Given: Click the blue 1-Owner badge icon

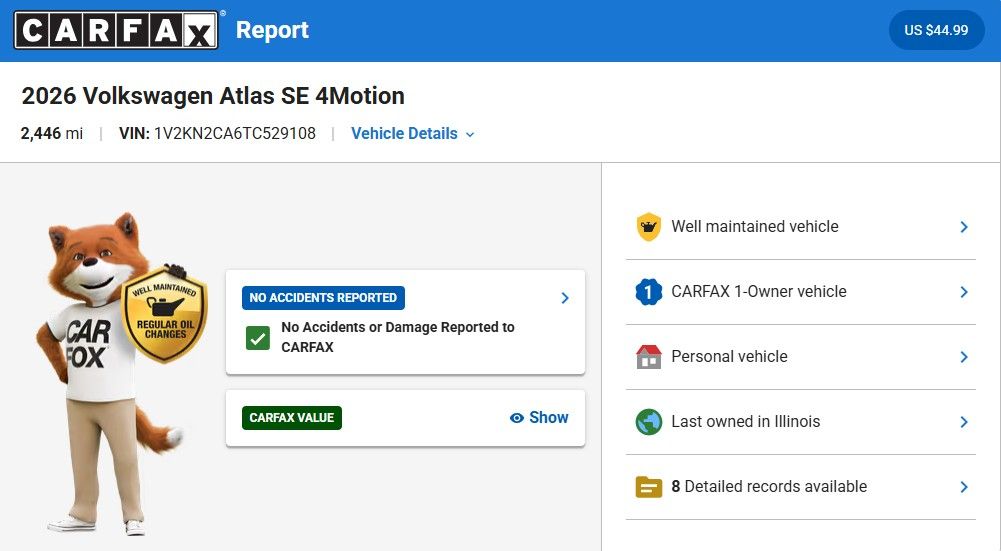Looking at the screenshot, I should (649, 292).
